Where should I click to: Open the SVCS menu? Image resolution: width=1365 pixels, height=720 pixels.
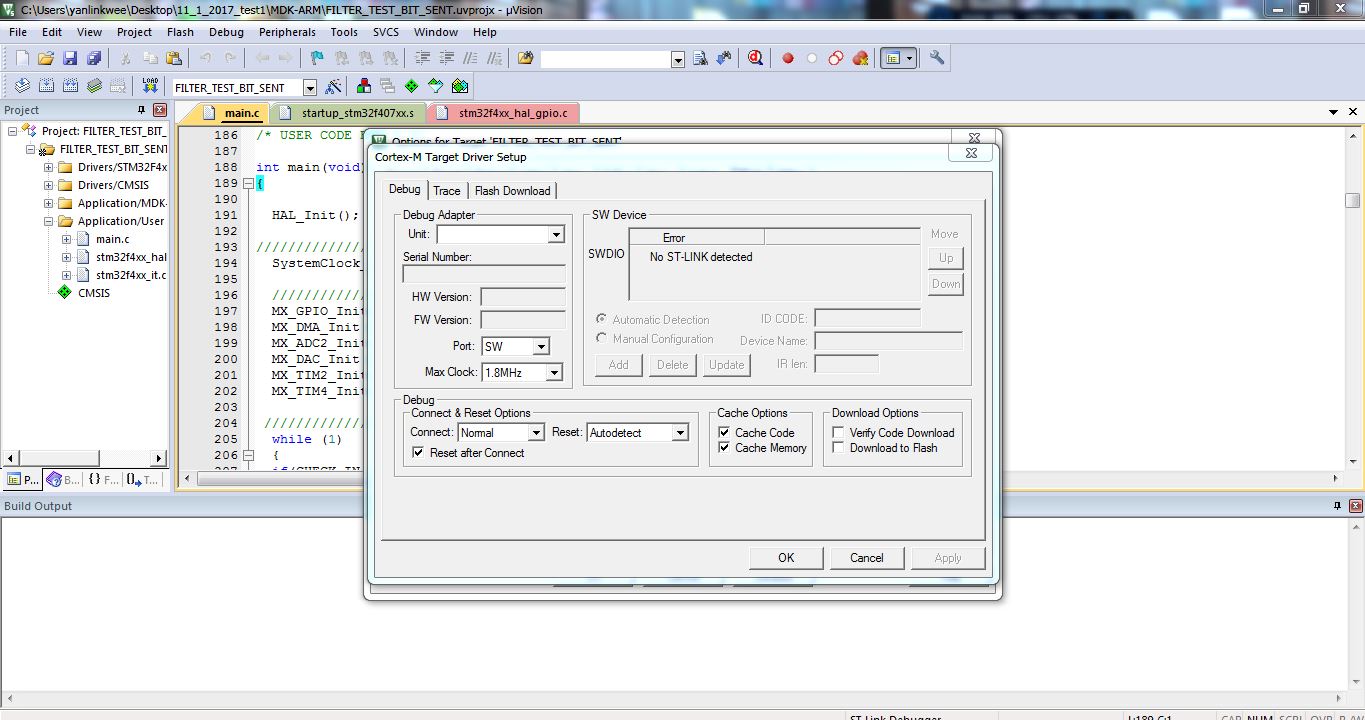[386, 32]
